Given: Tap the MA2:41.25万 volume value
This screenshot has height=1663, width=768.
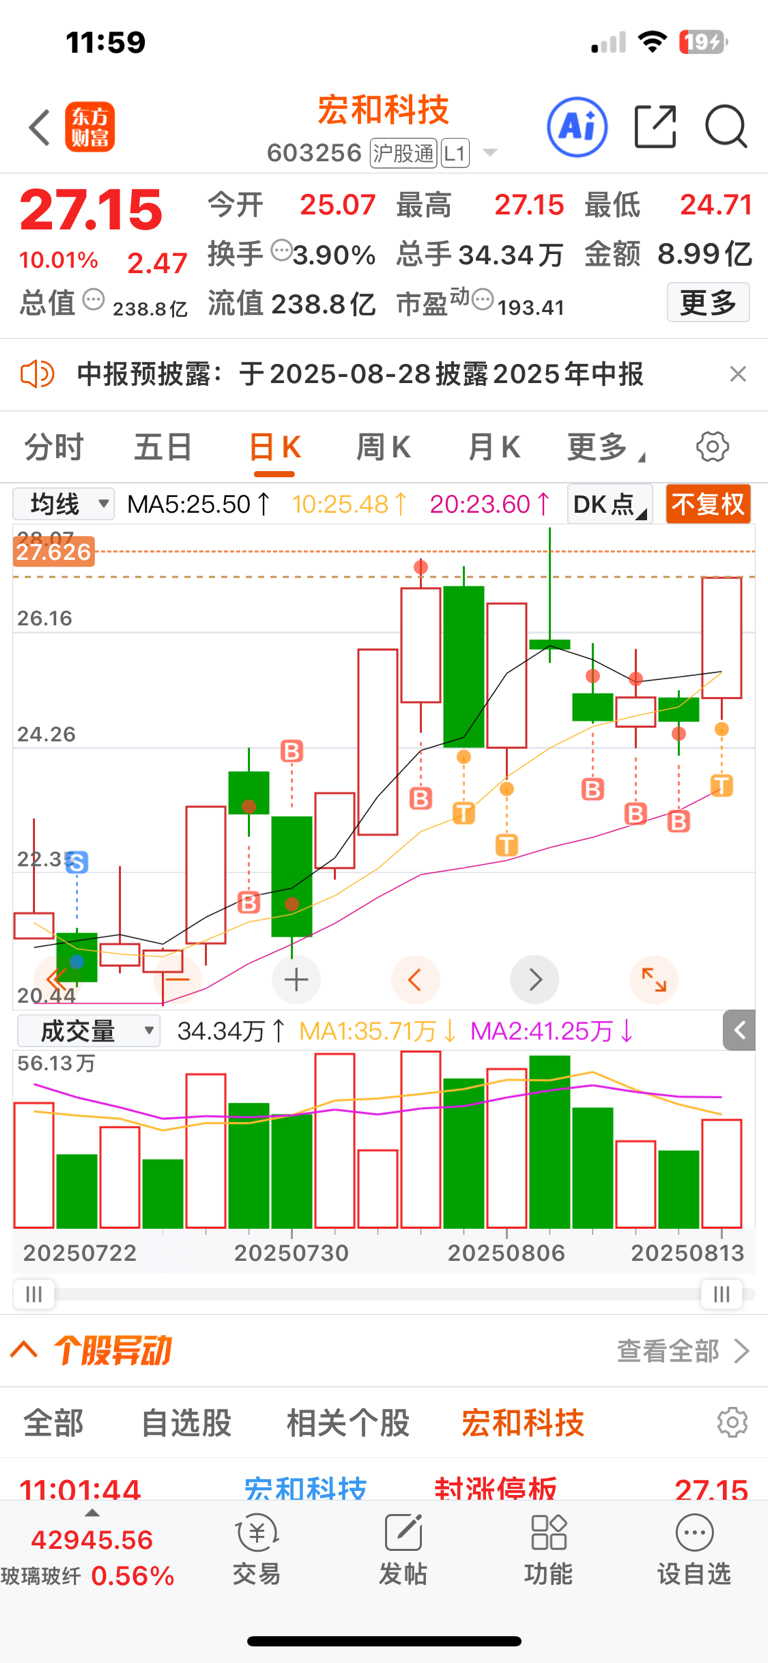Looking at the screenshot, I should coord(552,1031).
